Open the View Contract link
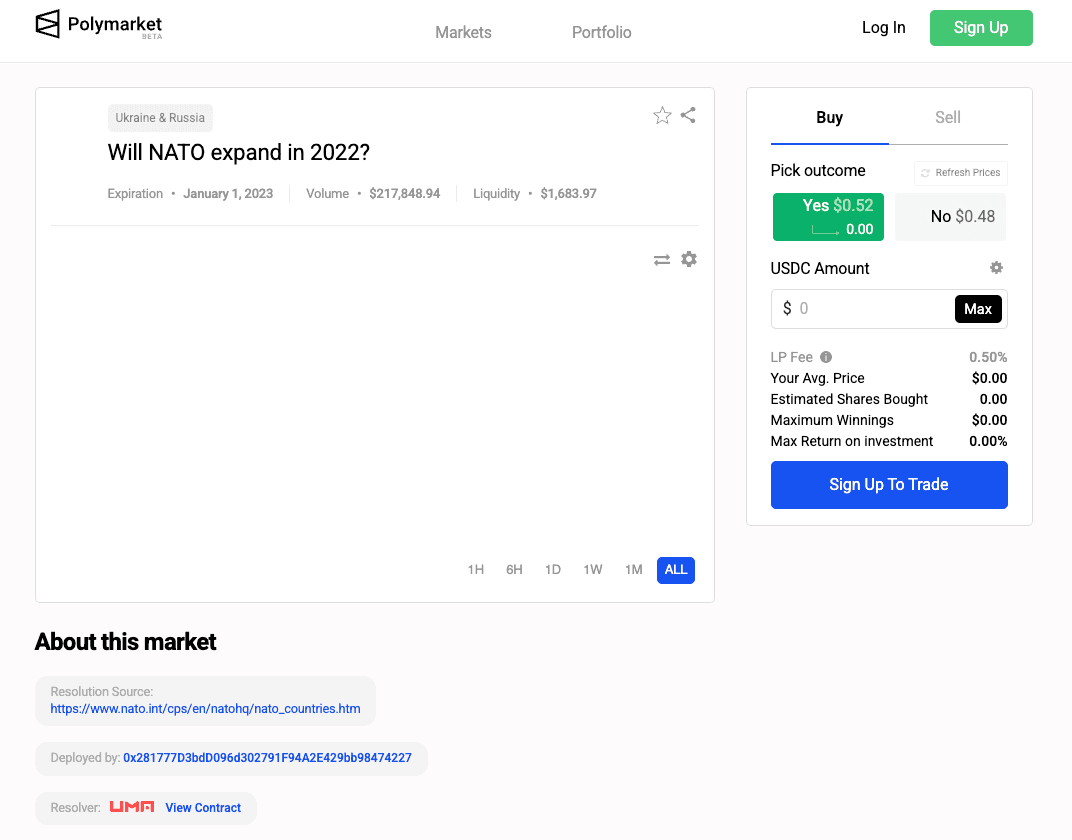The width and height of the screenshot is (1072, 840). [203, 807]
